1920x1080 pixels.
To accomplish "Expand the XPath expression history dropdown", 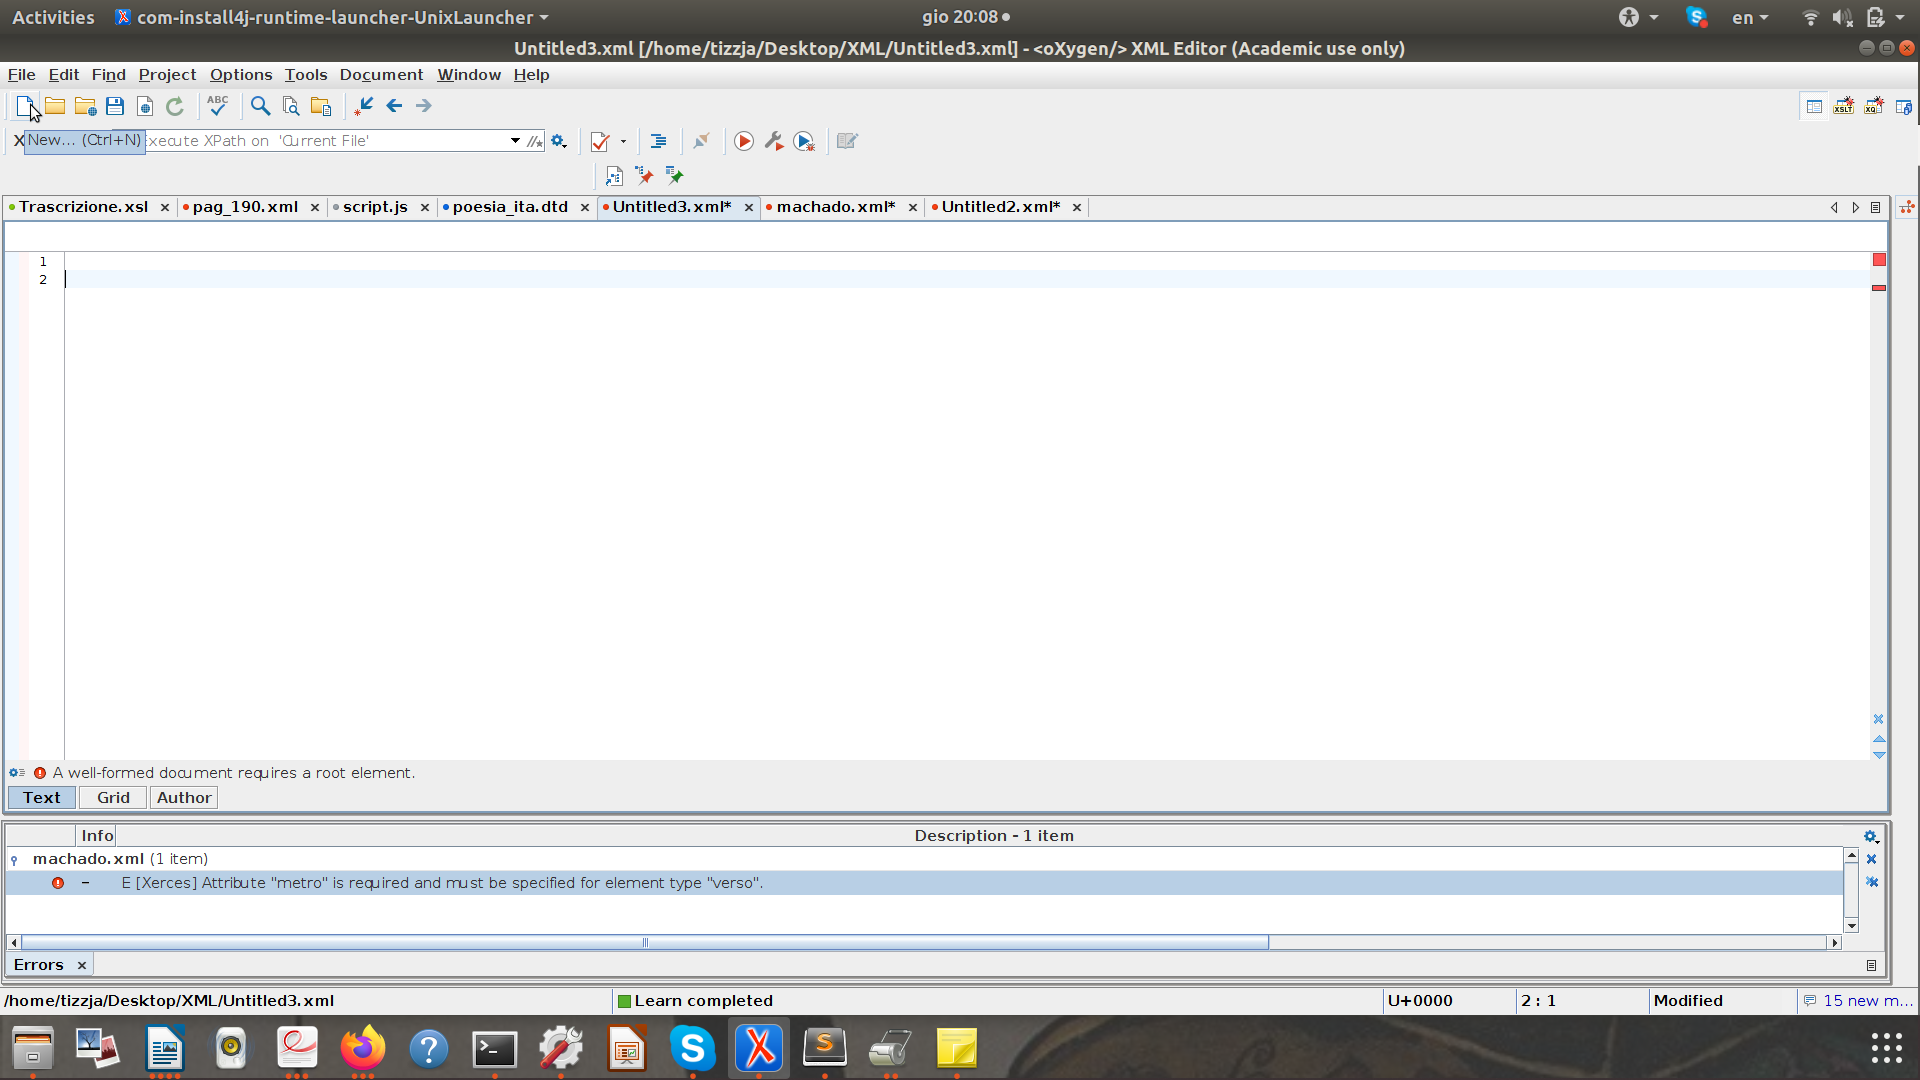I will [515, 141].
